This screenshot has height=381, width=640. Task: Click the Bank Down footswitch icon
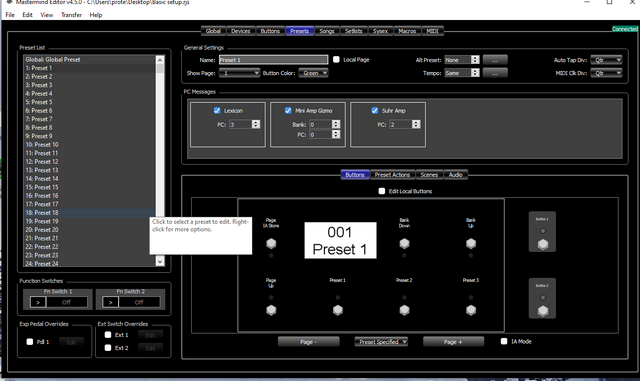coord(404,244)
